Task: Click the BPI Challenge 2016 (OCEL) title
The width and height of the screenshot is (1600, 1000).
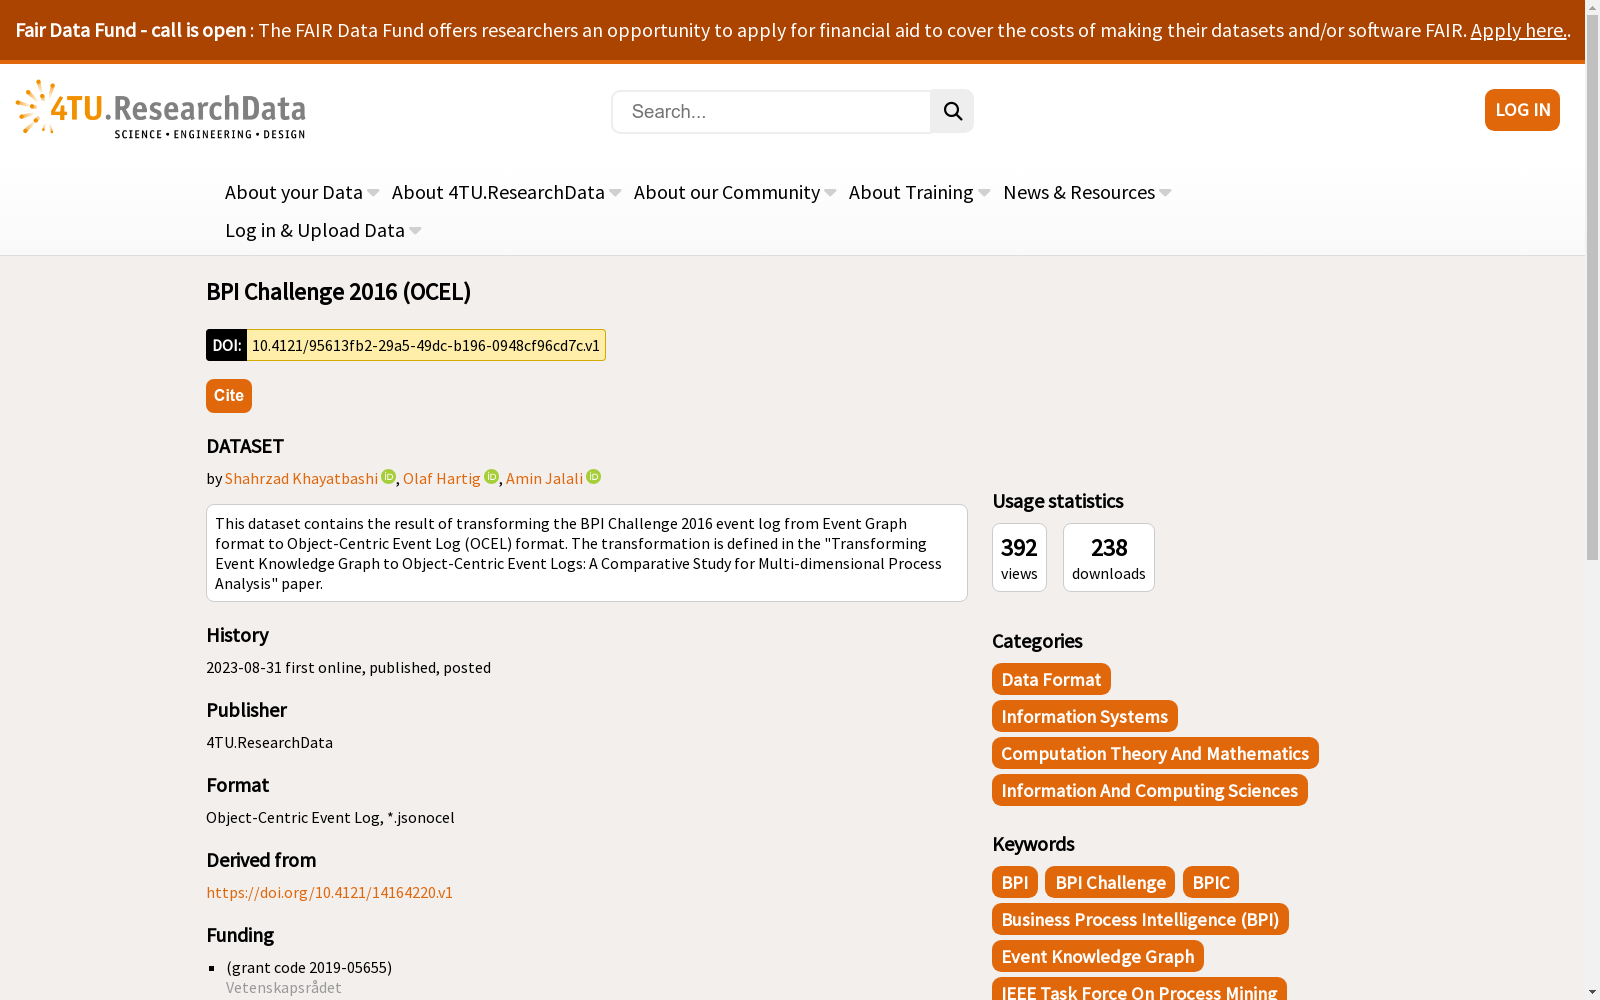Action: [339, 291]
